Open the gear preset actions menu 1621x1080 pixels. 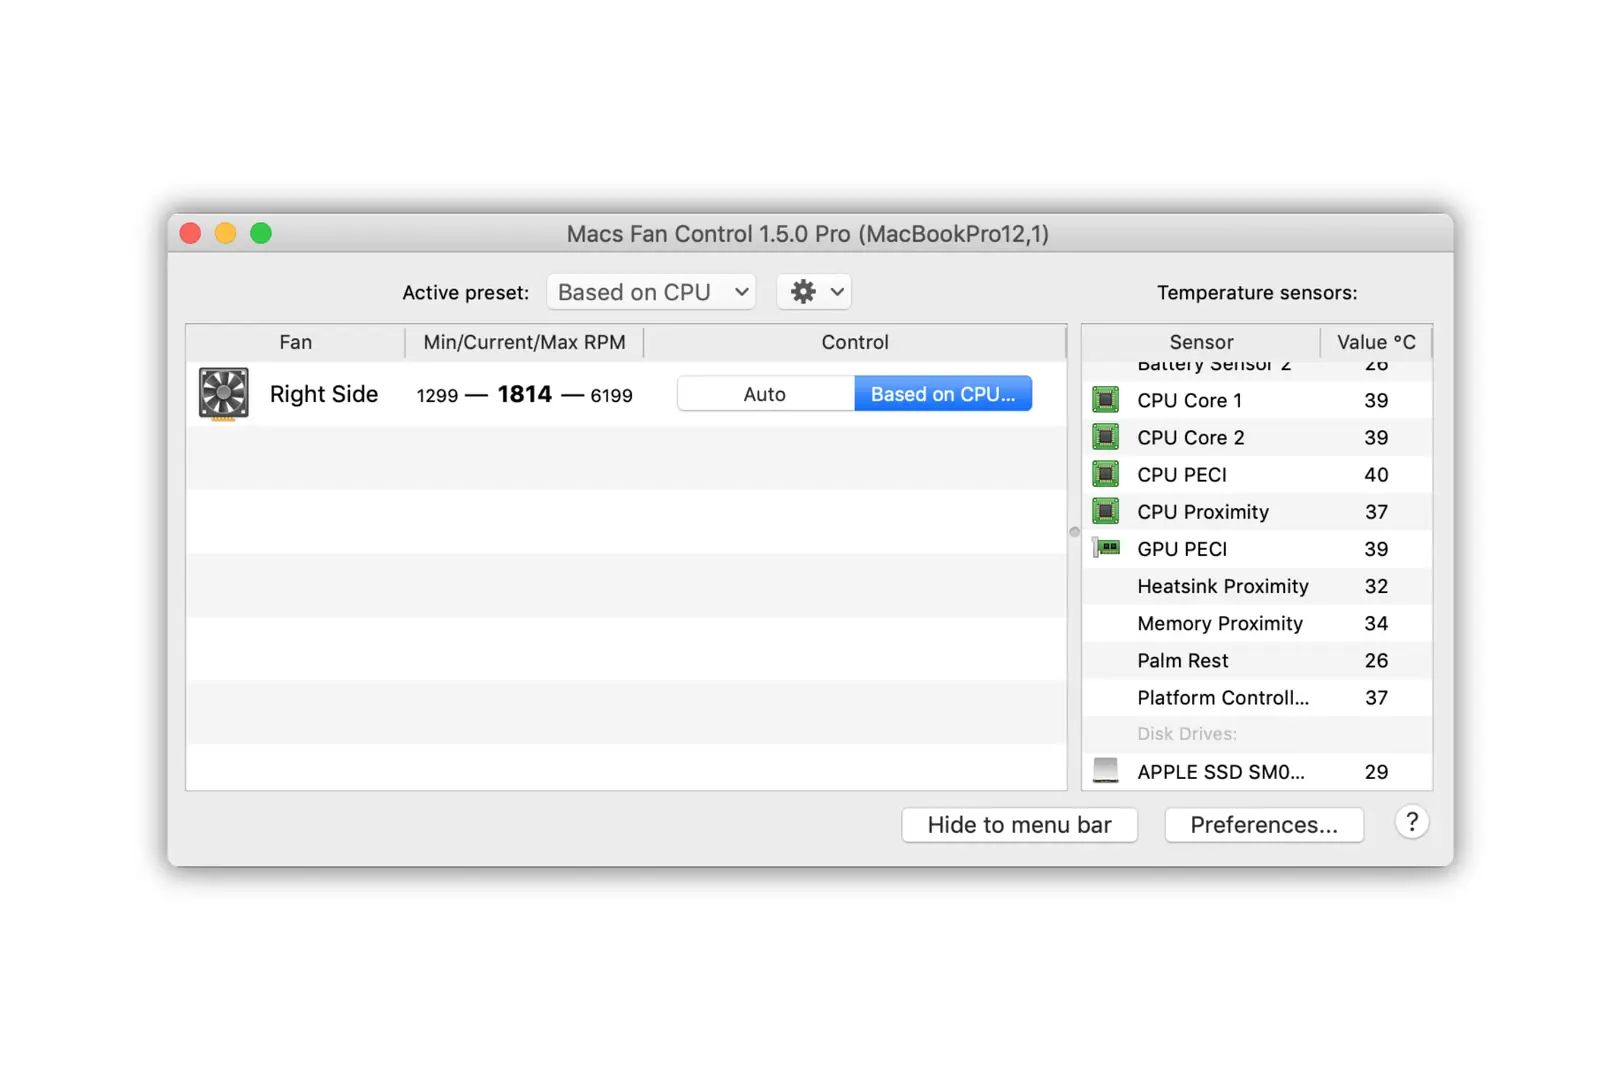814,292
